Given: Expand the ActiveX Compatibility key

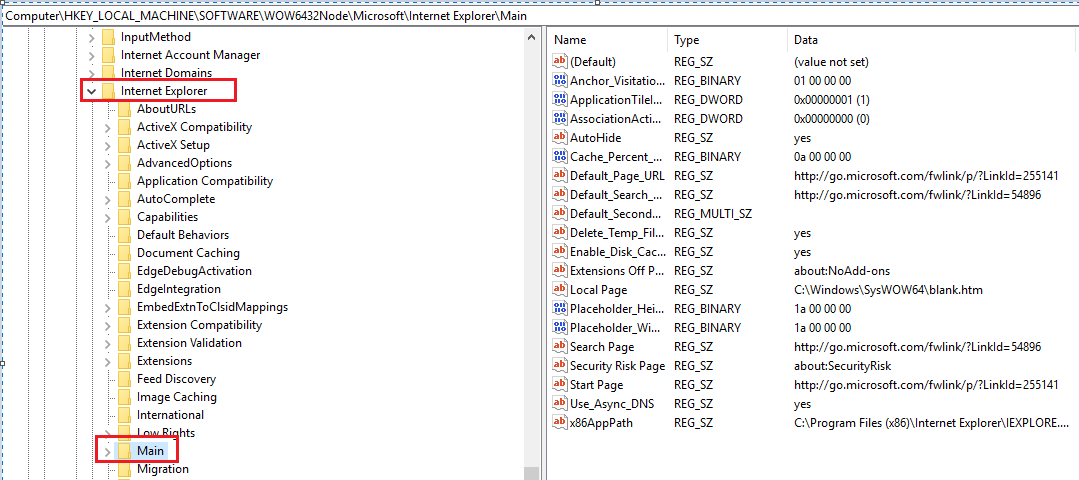Looking at the screenshot, I should 108,127.
